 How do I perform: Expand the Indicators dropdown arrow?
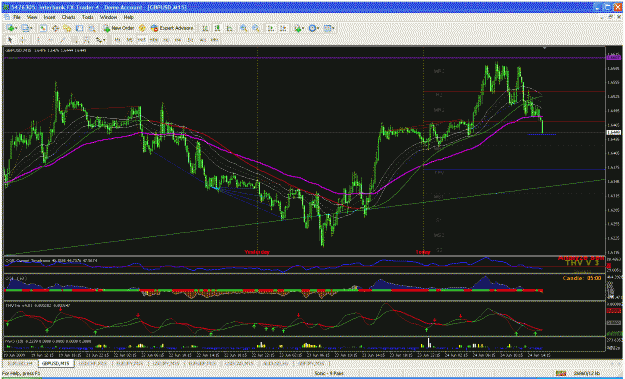pyautogui.click(x=303, y=28)
